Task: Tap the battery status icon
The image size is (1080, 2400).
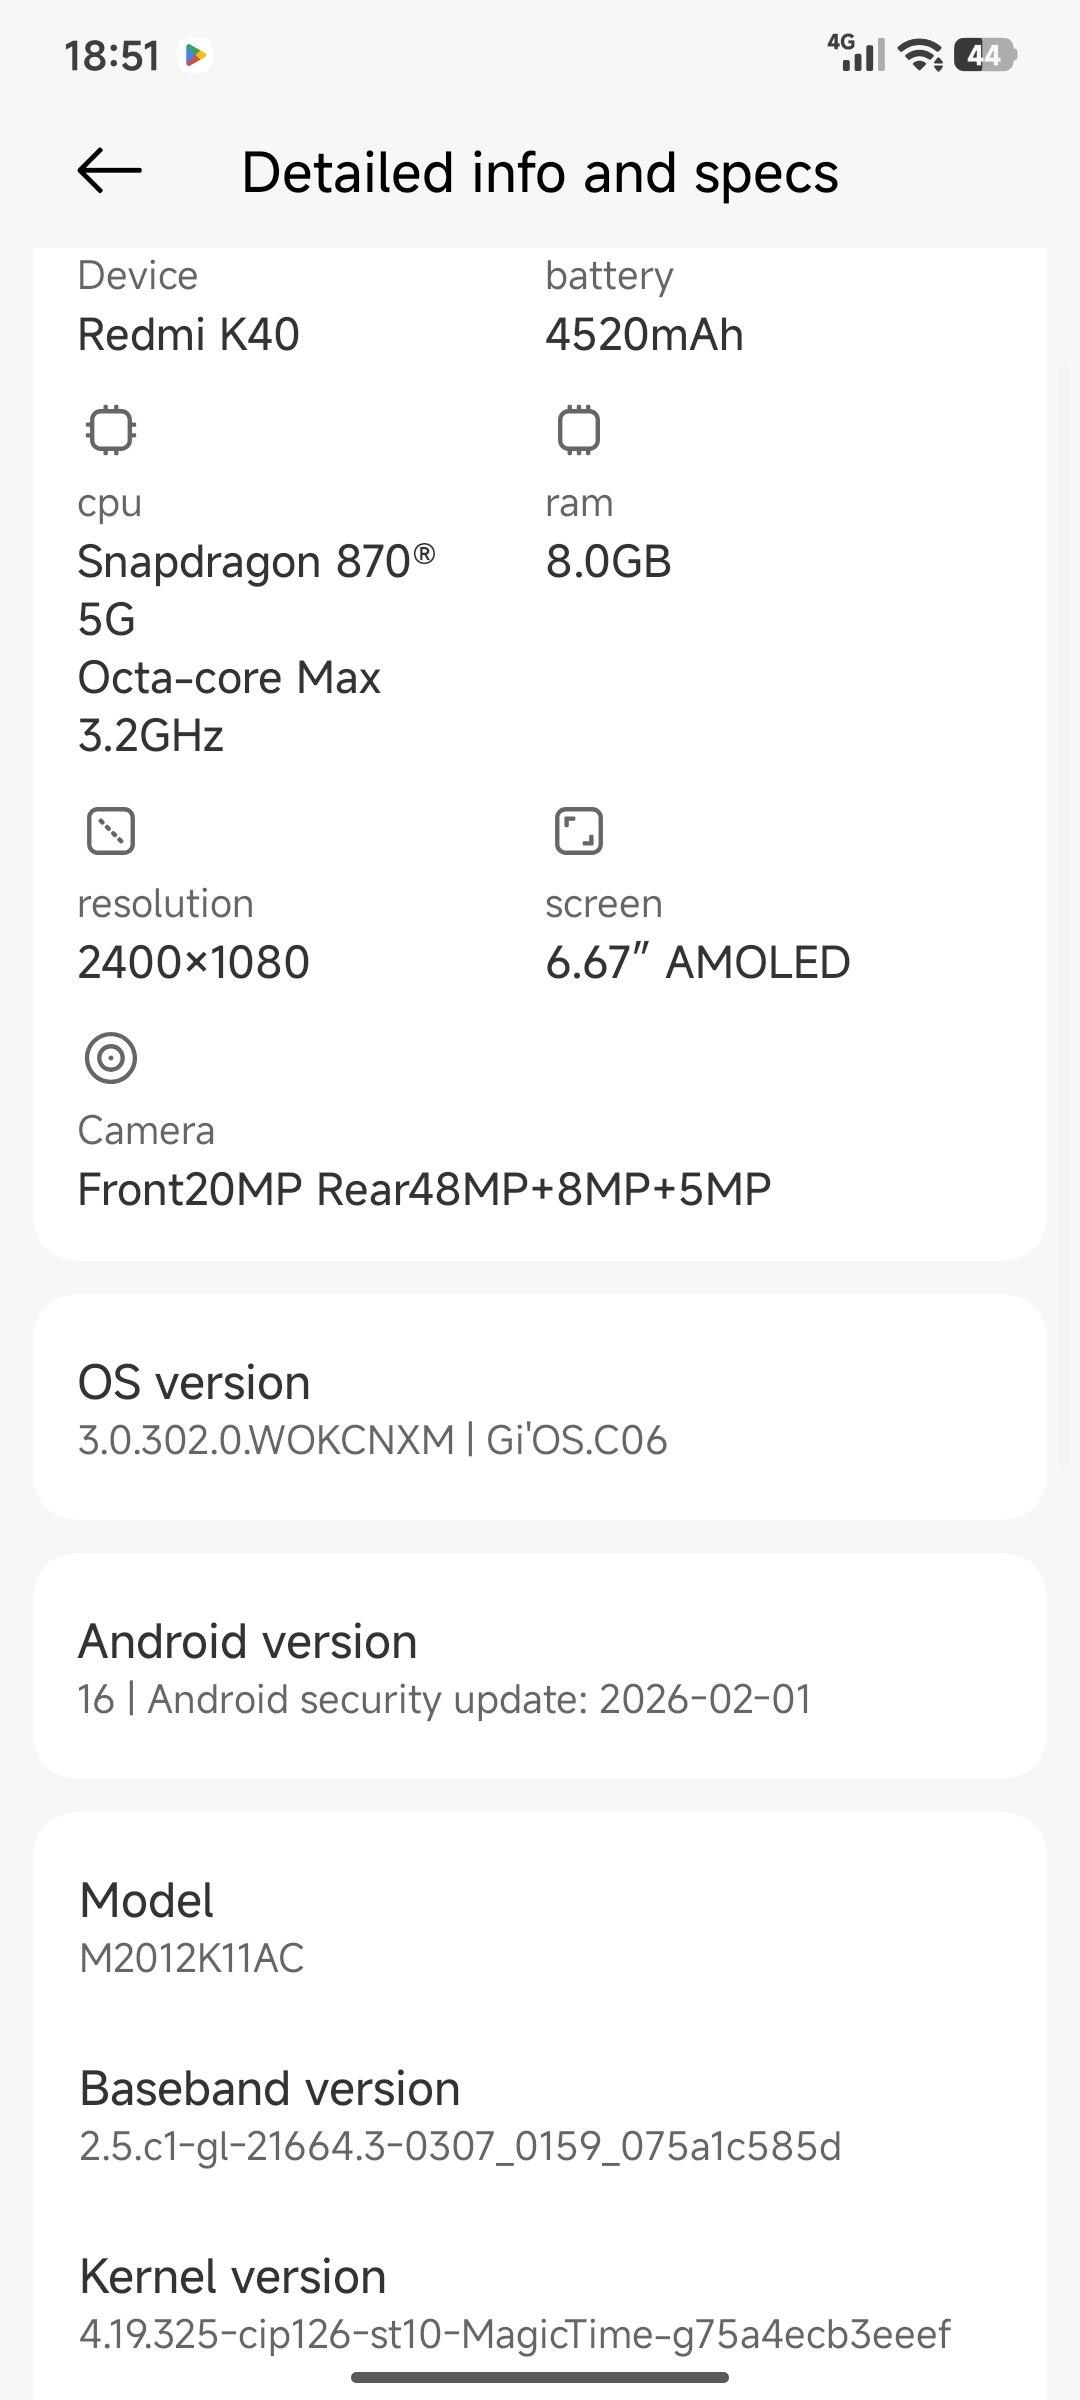Action: coord(984,55)
